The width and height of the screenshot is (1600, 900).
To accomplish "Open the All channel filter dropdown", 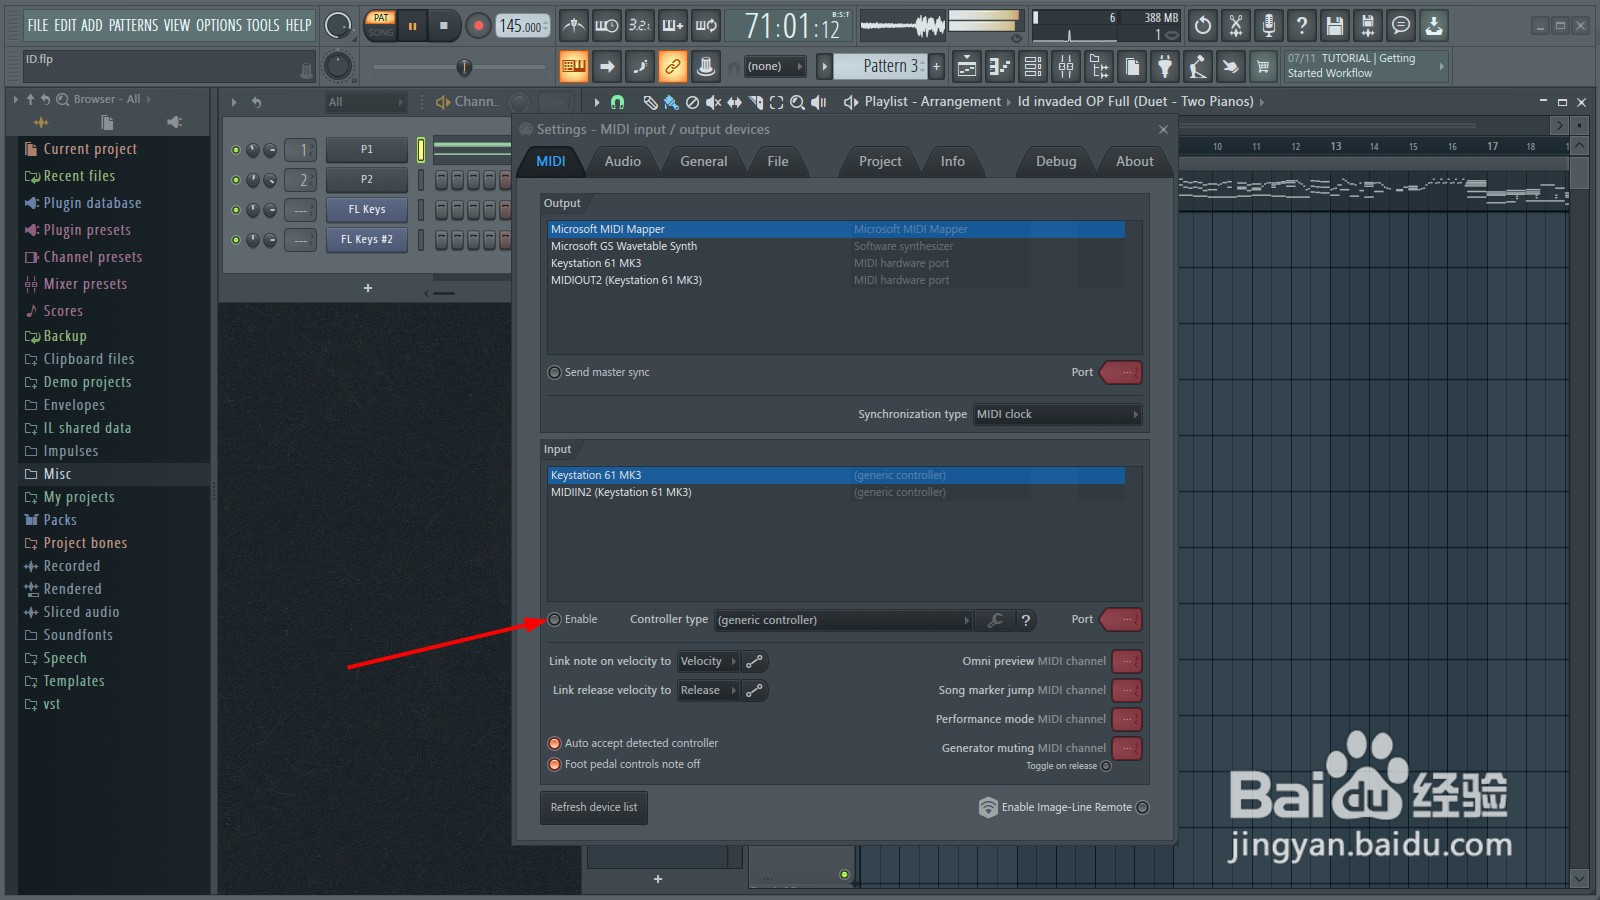I will [366, 102].
